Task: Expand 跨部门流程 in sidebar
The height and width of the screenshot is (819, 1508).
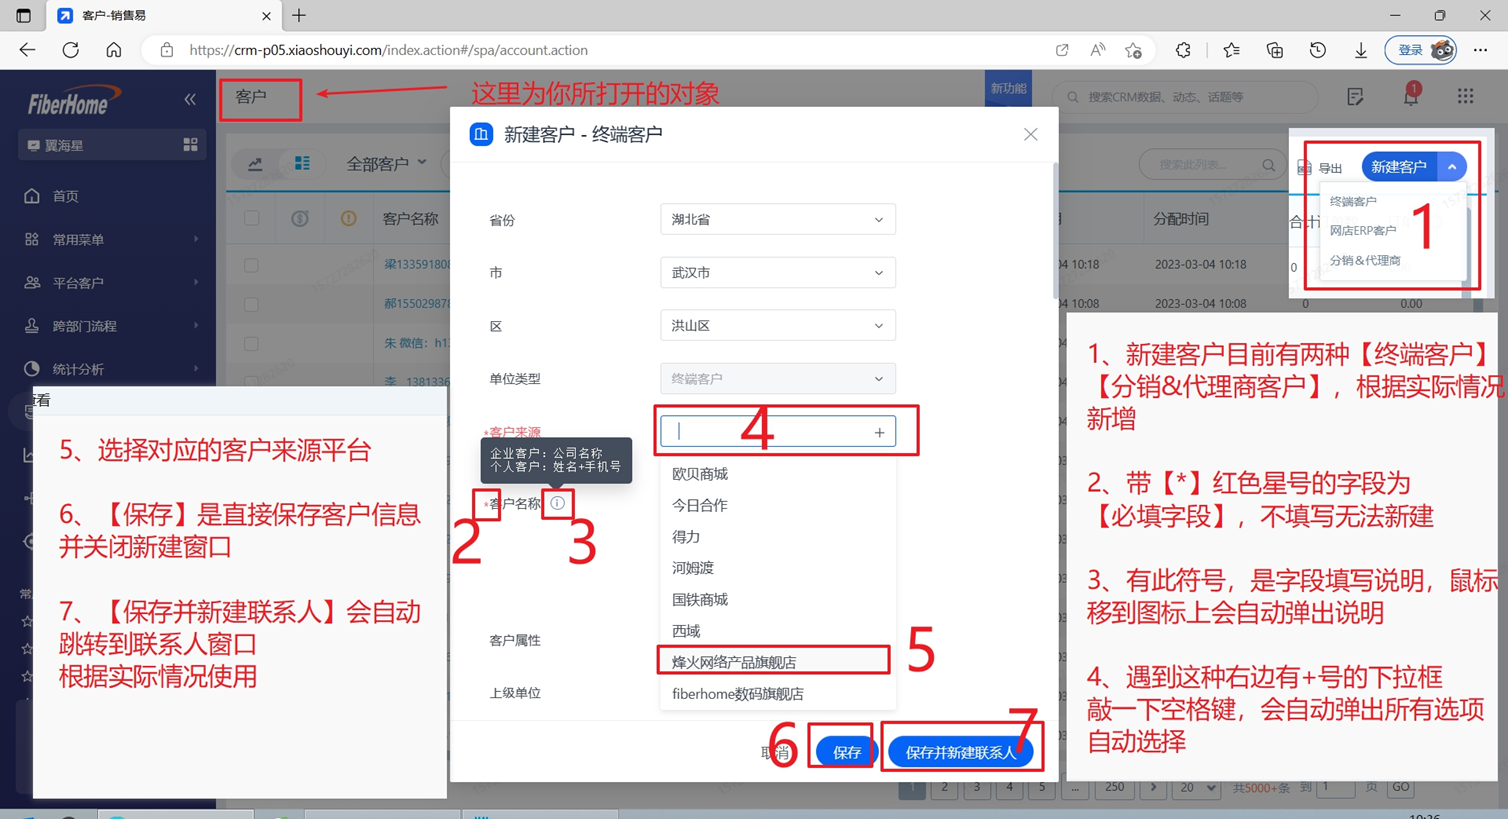Action: point(110,325)
